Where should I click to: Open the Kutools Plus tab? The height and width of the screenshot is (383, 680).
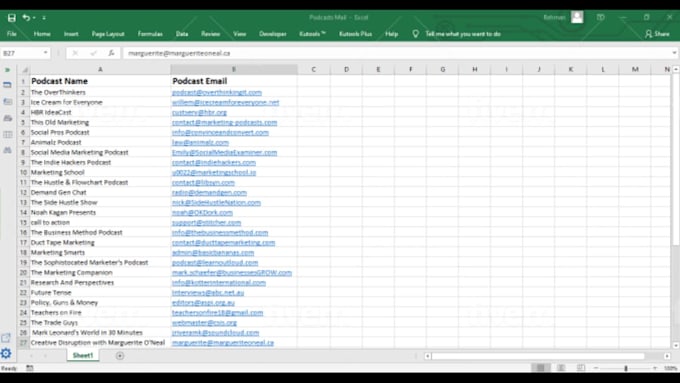356,34
